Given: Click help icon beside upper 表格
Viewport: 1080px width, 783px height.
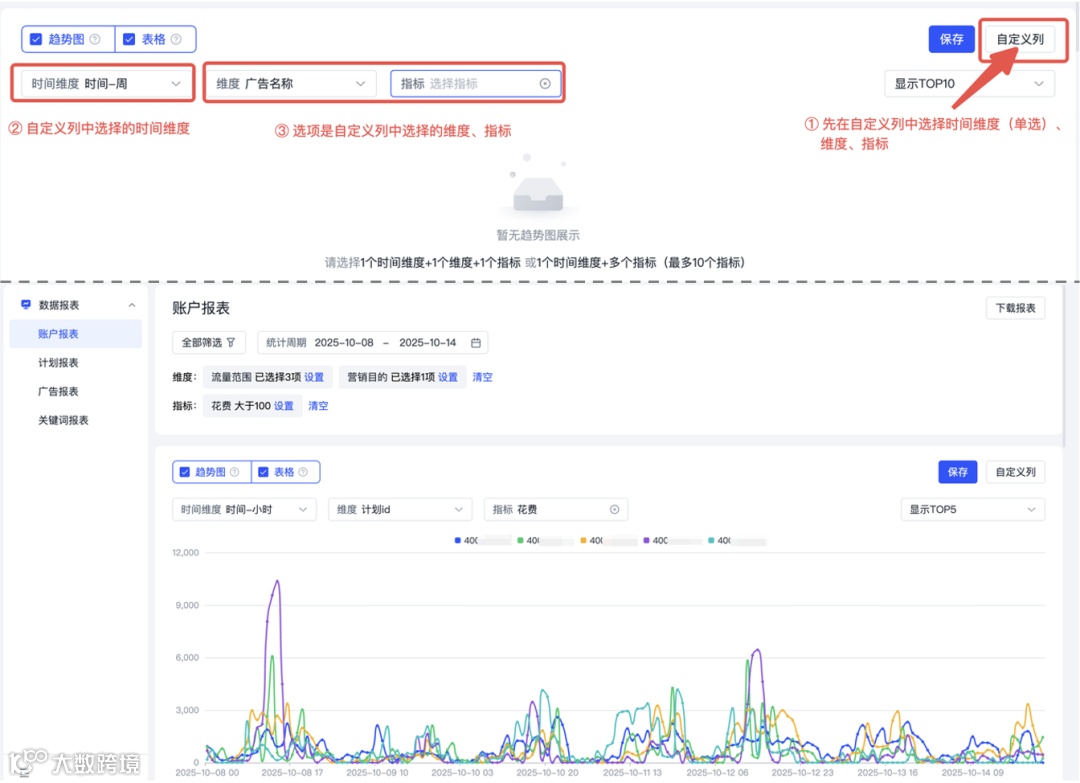Looking at the screenshot, I should (x=176, y=39).
